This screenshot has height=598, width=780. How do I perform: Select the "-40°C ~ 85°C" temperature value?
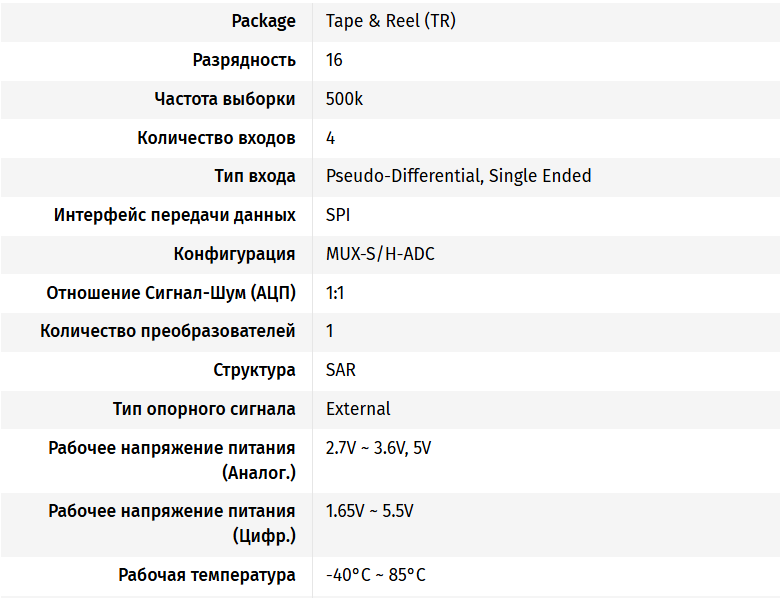[375, 575]
